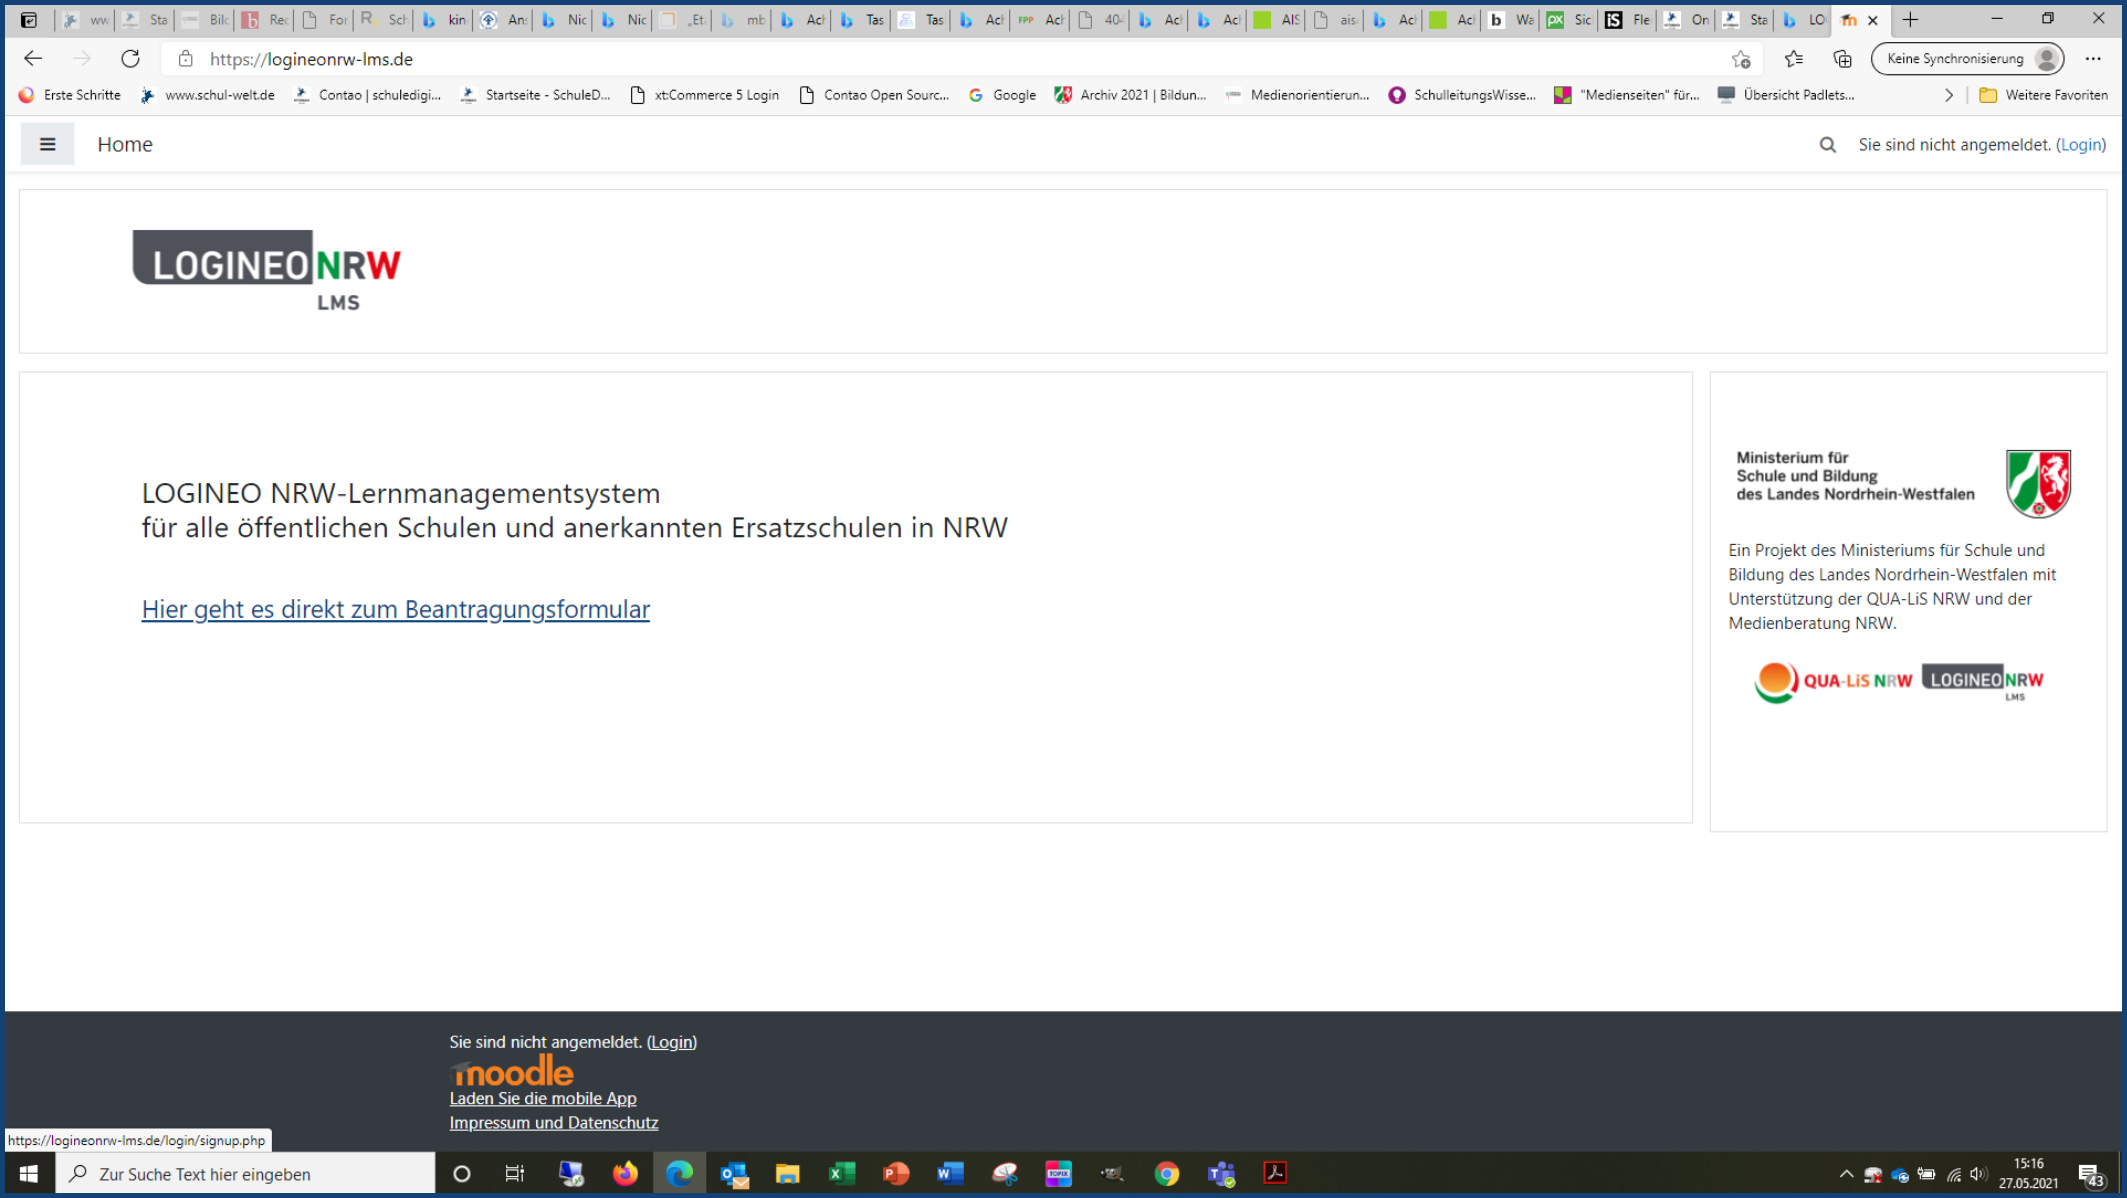
Task: Click Laden Sie die mobile App link
Action: coord(542,1098)
